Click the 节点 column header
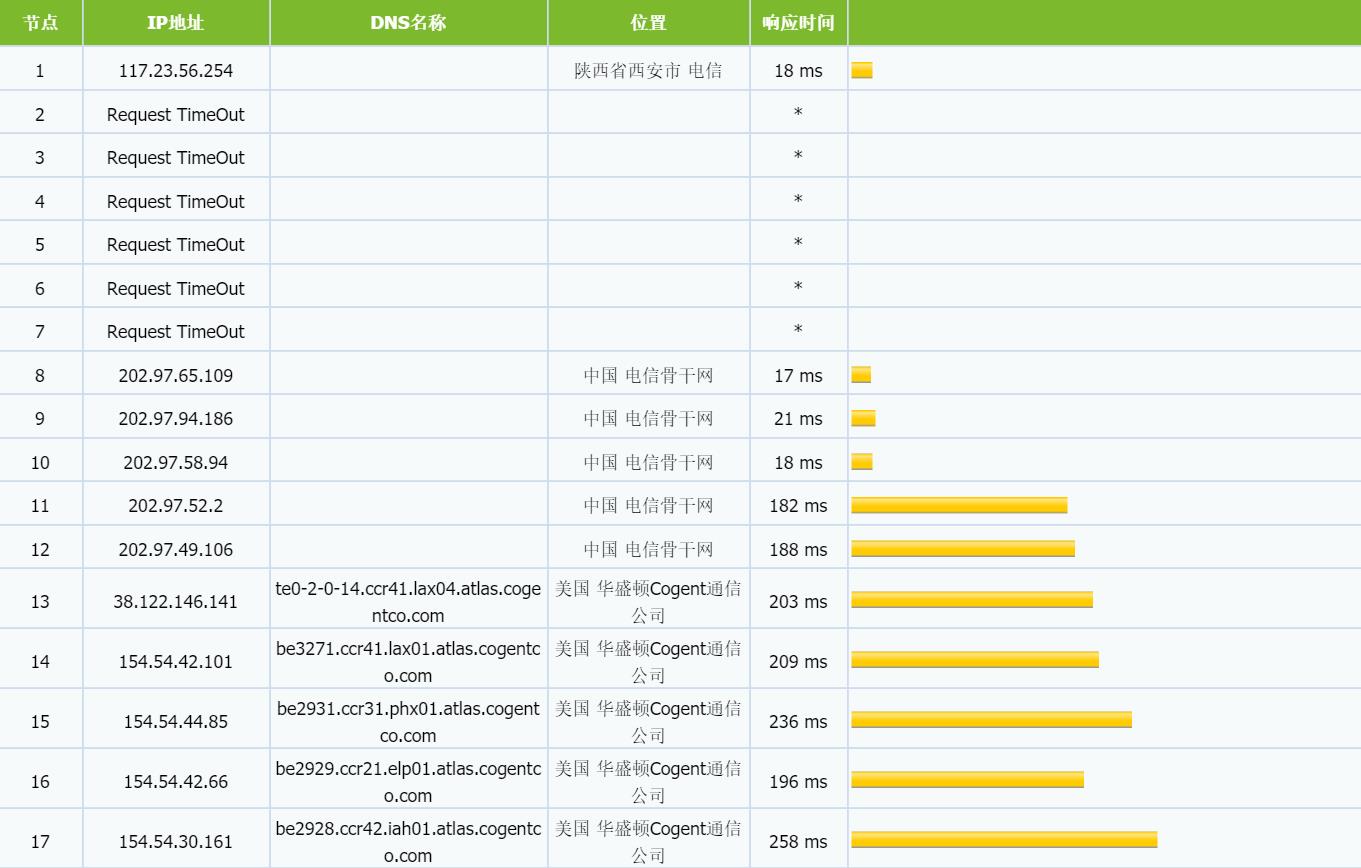1361x868 pixels. pyautogui.click(x=41, y=23)
